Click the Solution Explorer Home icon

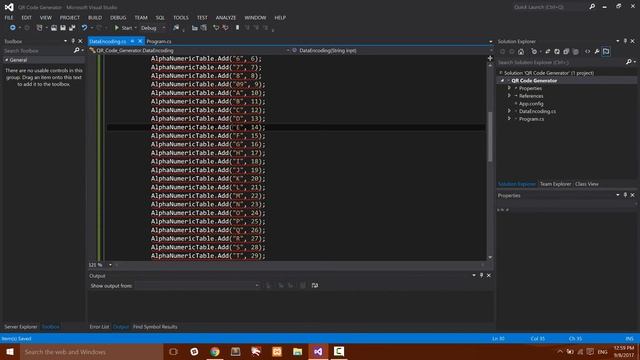point(521,51)
